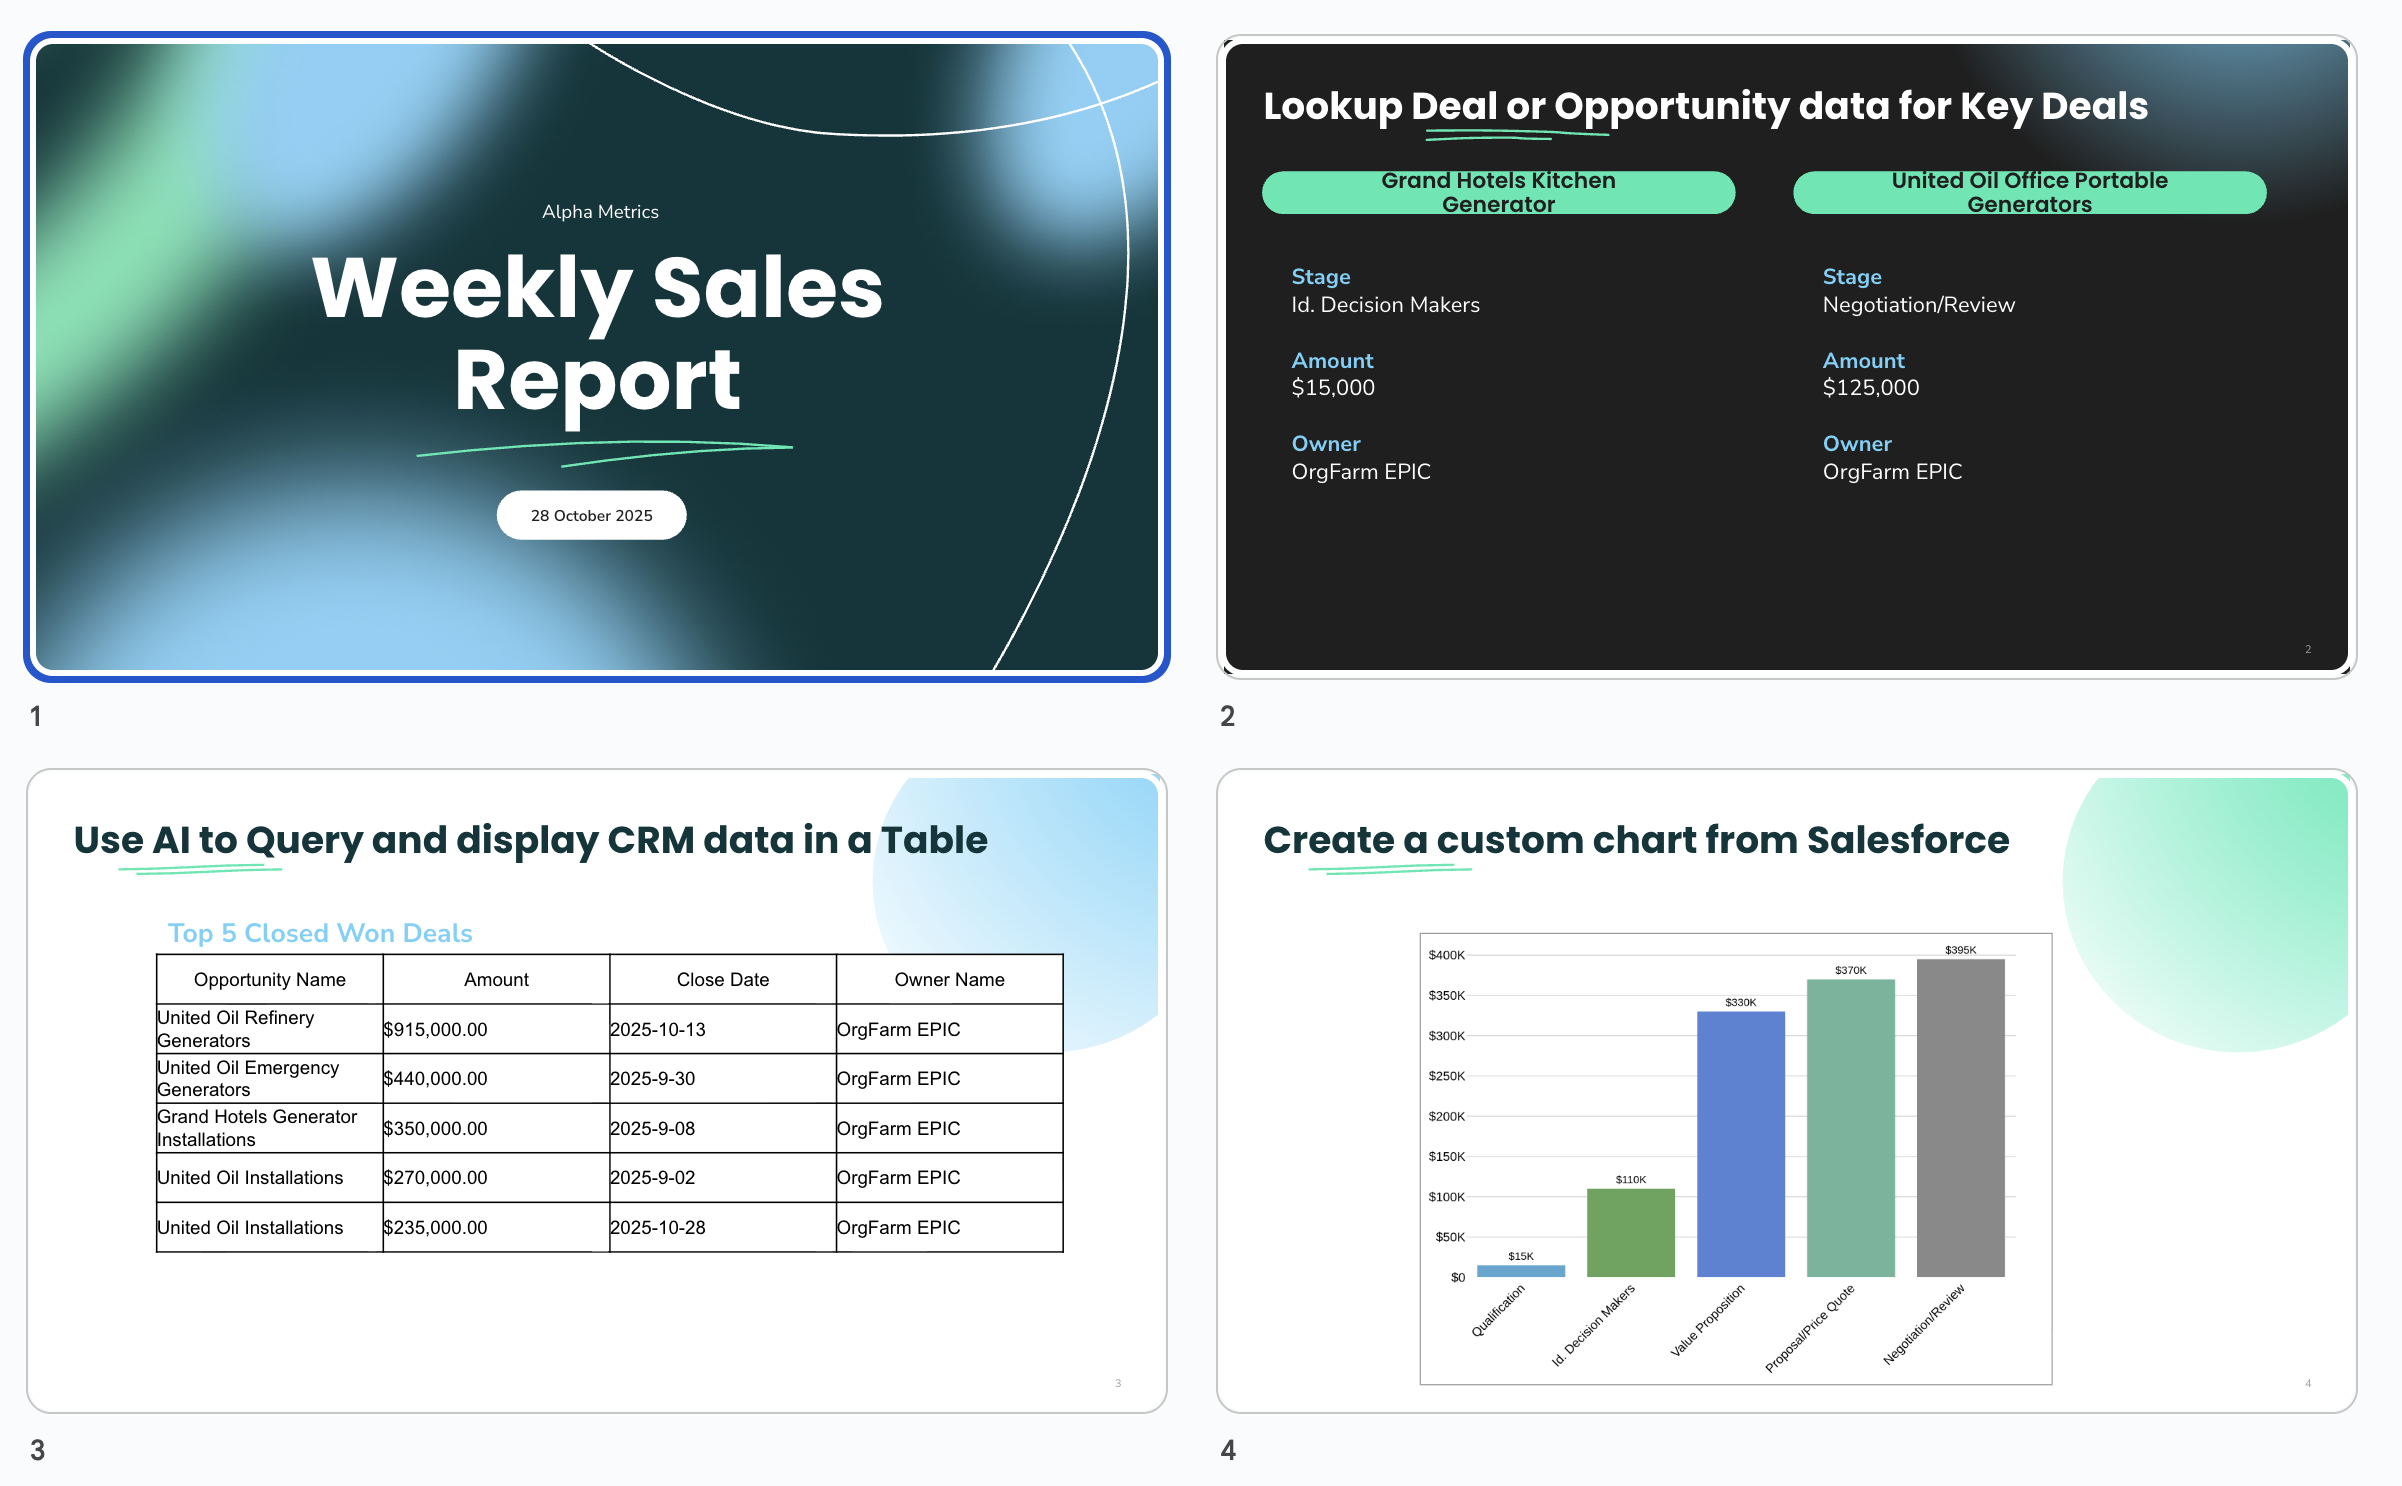This screenshot has width=2402, height=1486.
Task: Click the '2025-9-08' close date cell
Action: coord(723,1128)
